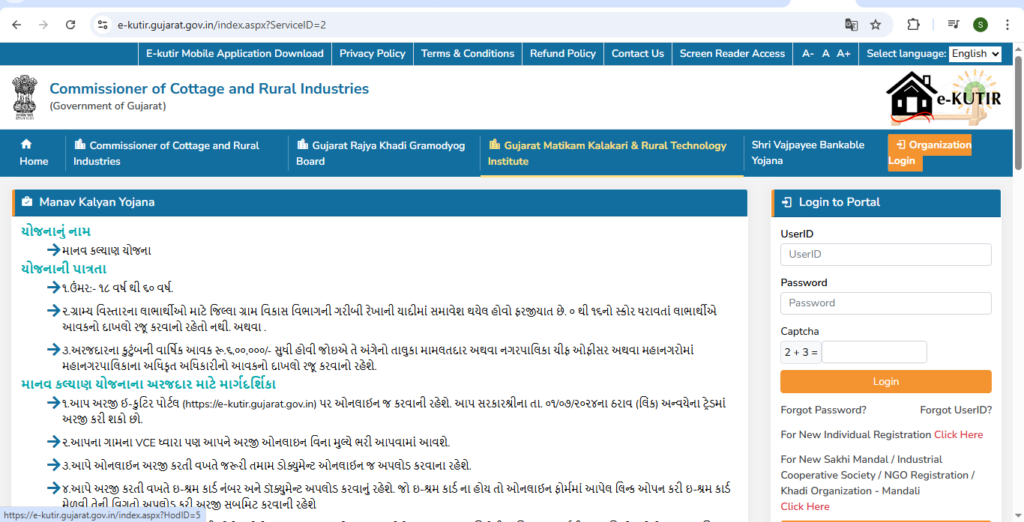This screenshot has height=522, width=1024.
Task: Click the Gujarat government emblem logo
Action: tap(25, 97)
